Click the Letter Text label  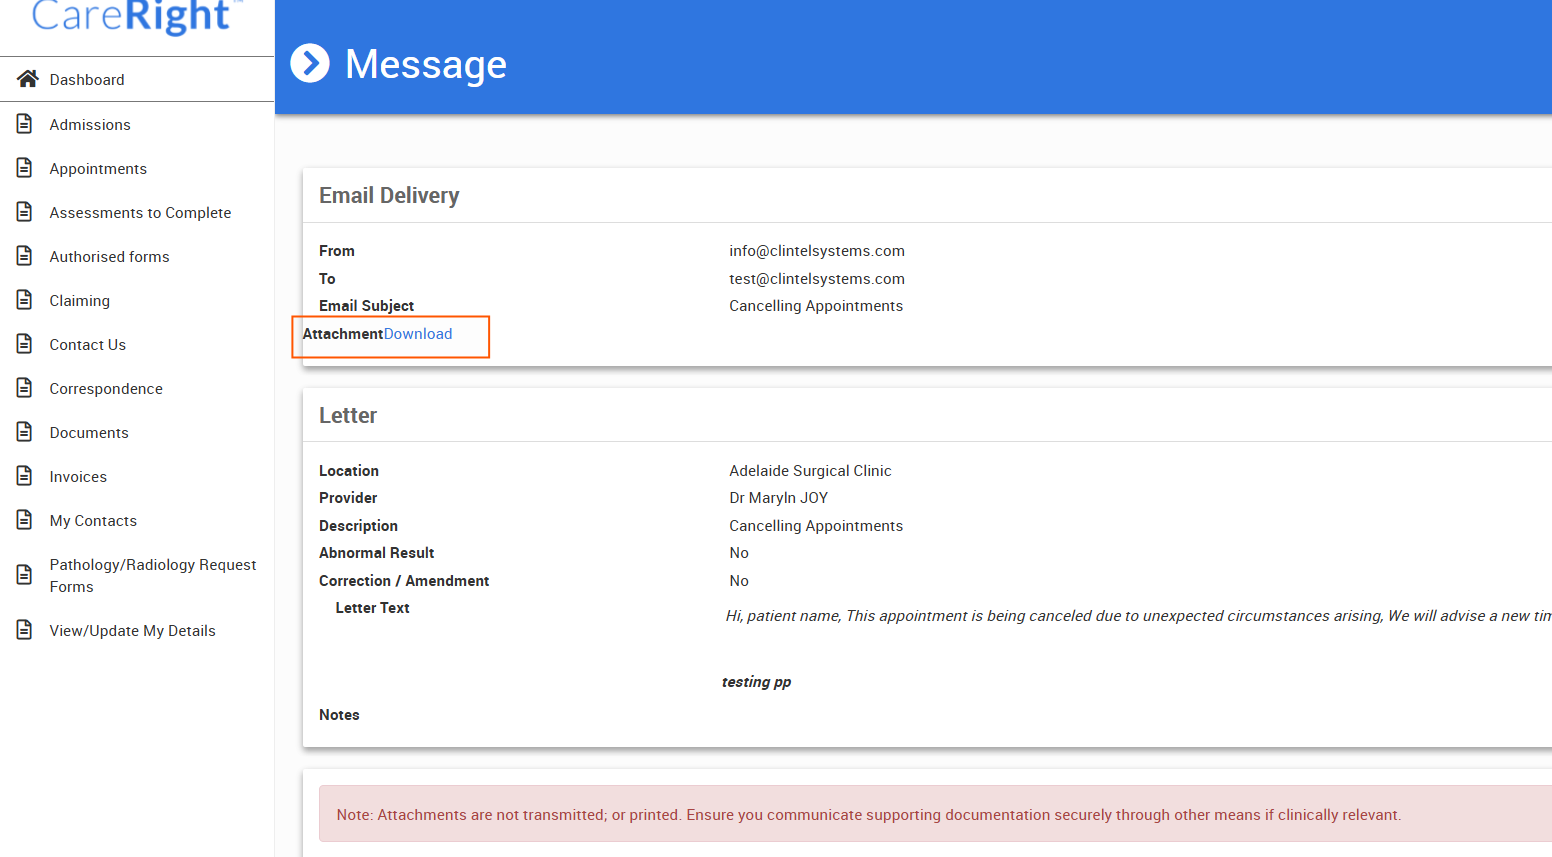pyautogui.click(x=372, y=608)
